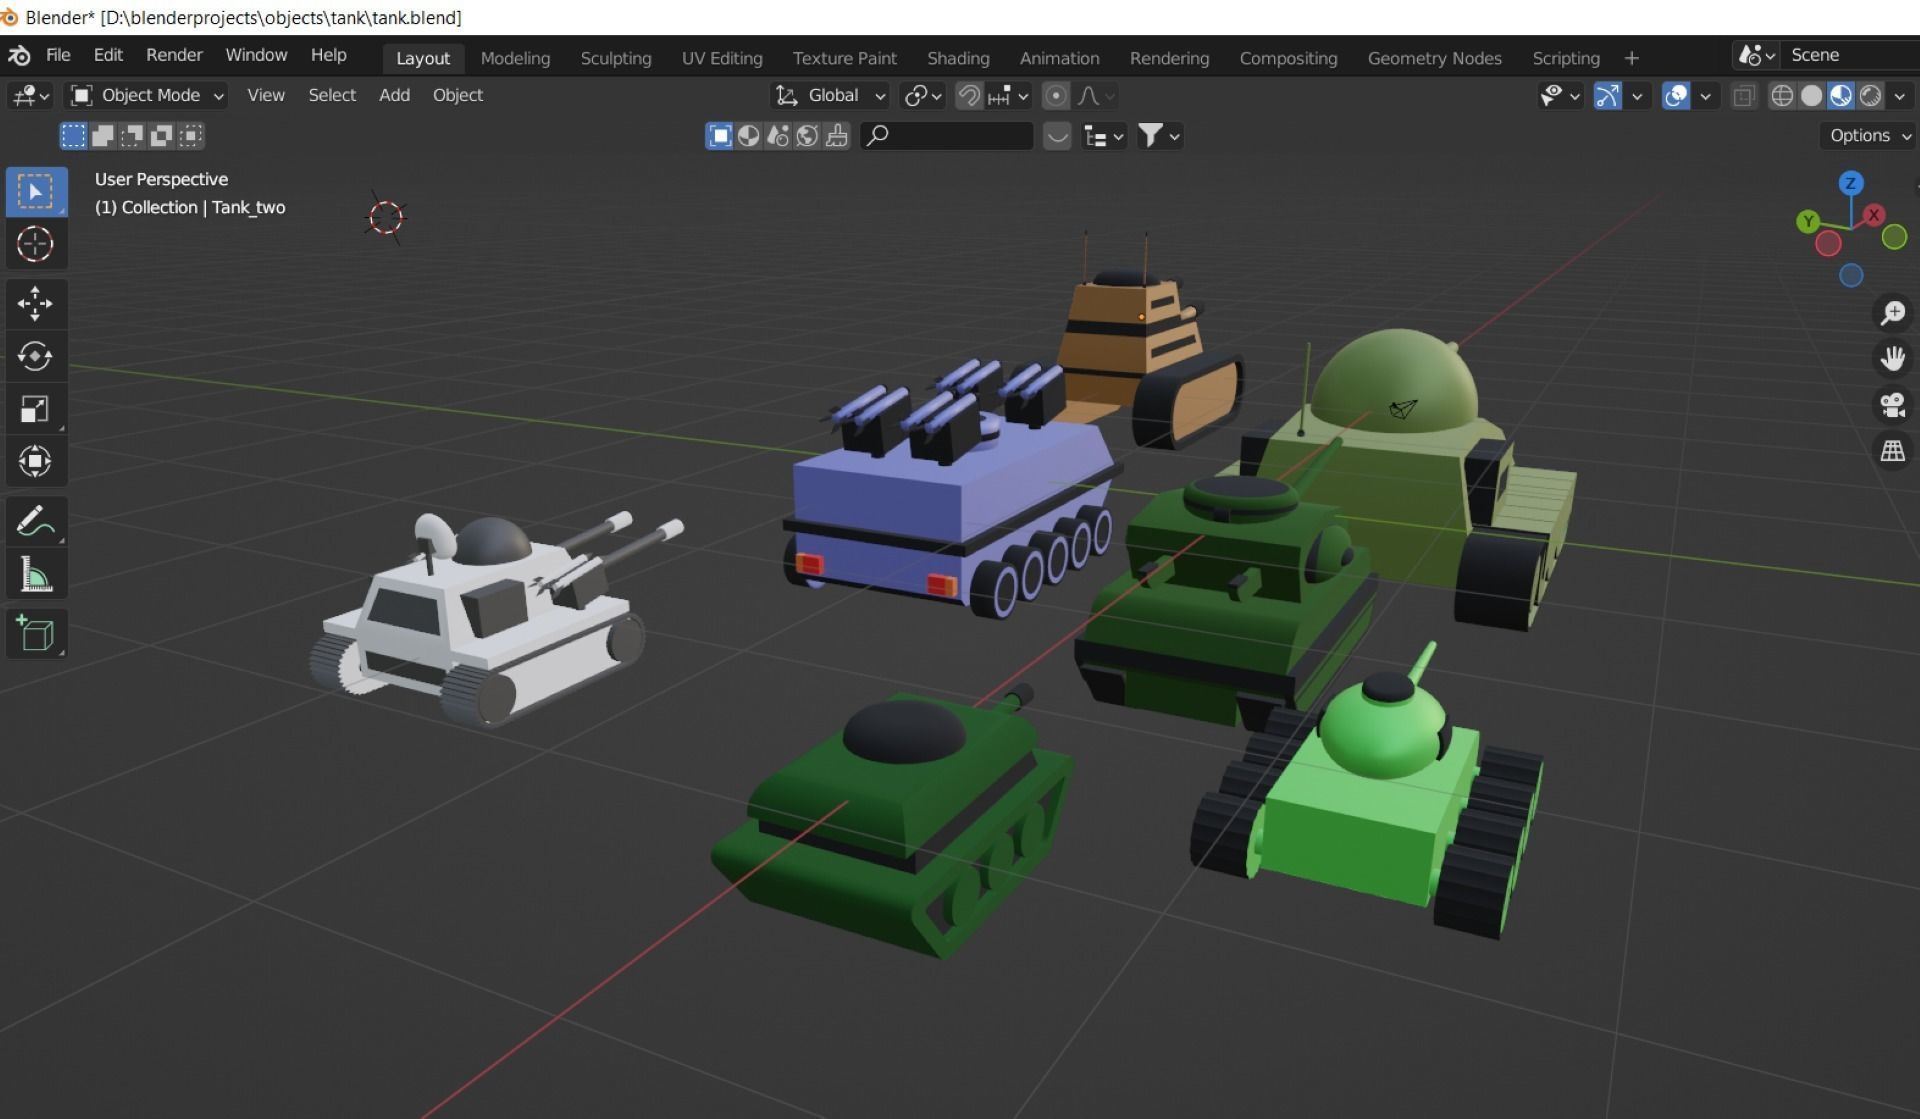Screen dimensions: 1920x1119
Task: Switch to Material Preview shading
Action: [1841, 96]
